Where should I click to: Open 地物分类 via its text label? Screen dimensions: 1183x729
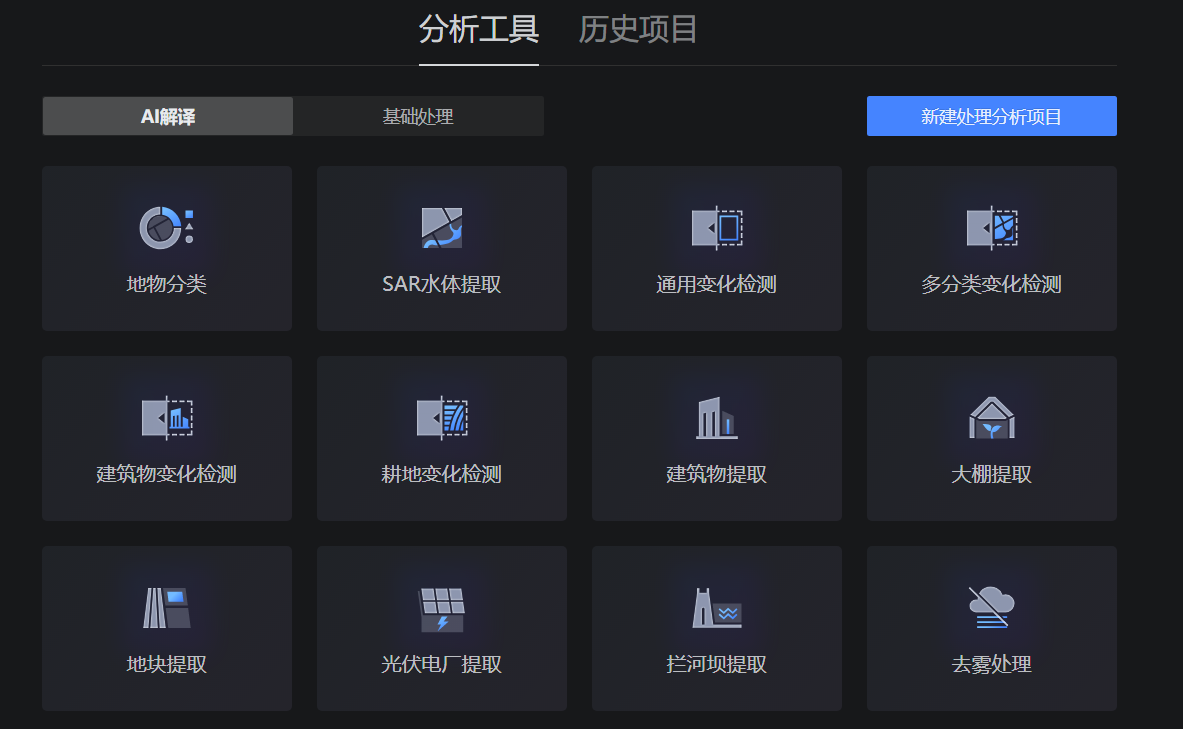pyautogui.click(x=166, y=285)
